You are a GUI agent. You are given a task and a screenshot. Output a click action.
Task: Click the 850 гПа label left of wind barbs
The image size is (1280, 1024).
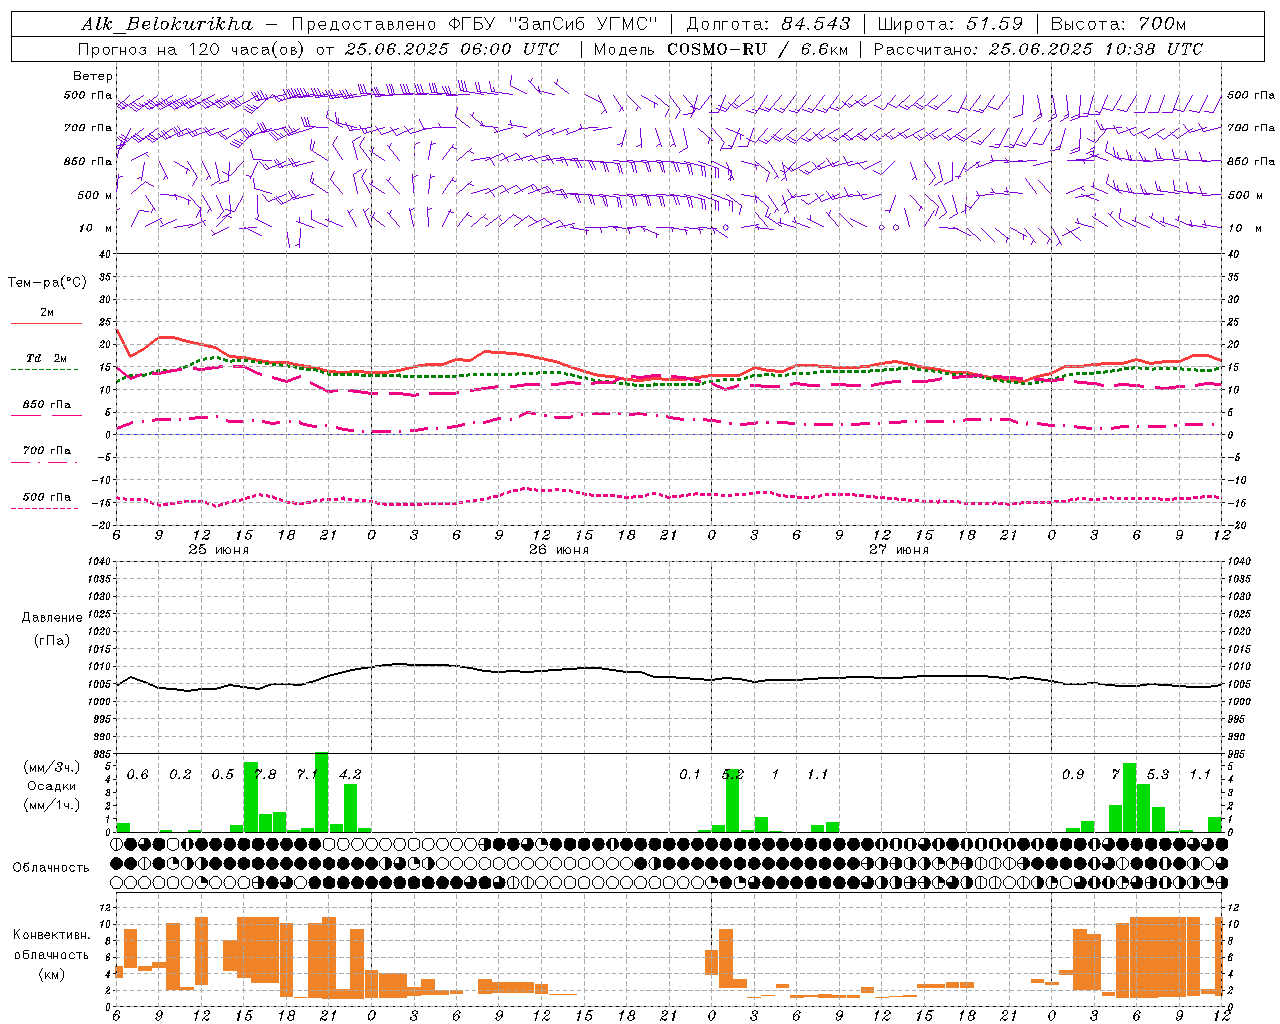click(88, 161)
